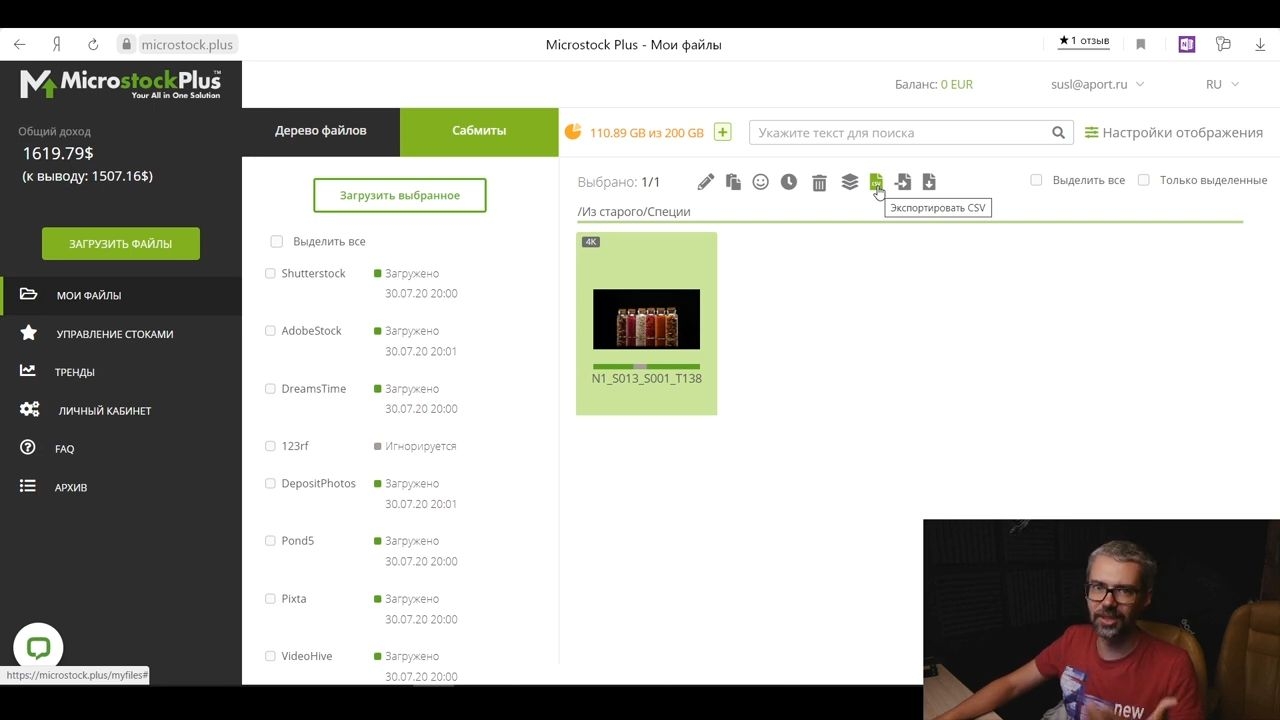This screenshot has width=1280, height=720.
Task: Reload the page with the refresh icon
Action: [x=93, y=44]
